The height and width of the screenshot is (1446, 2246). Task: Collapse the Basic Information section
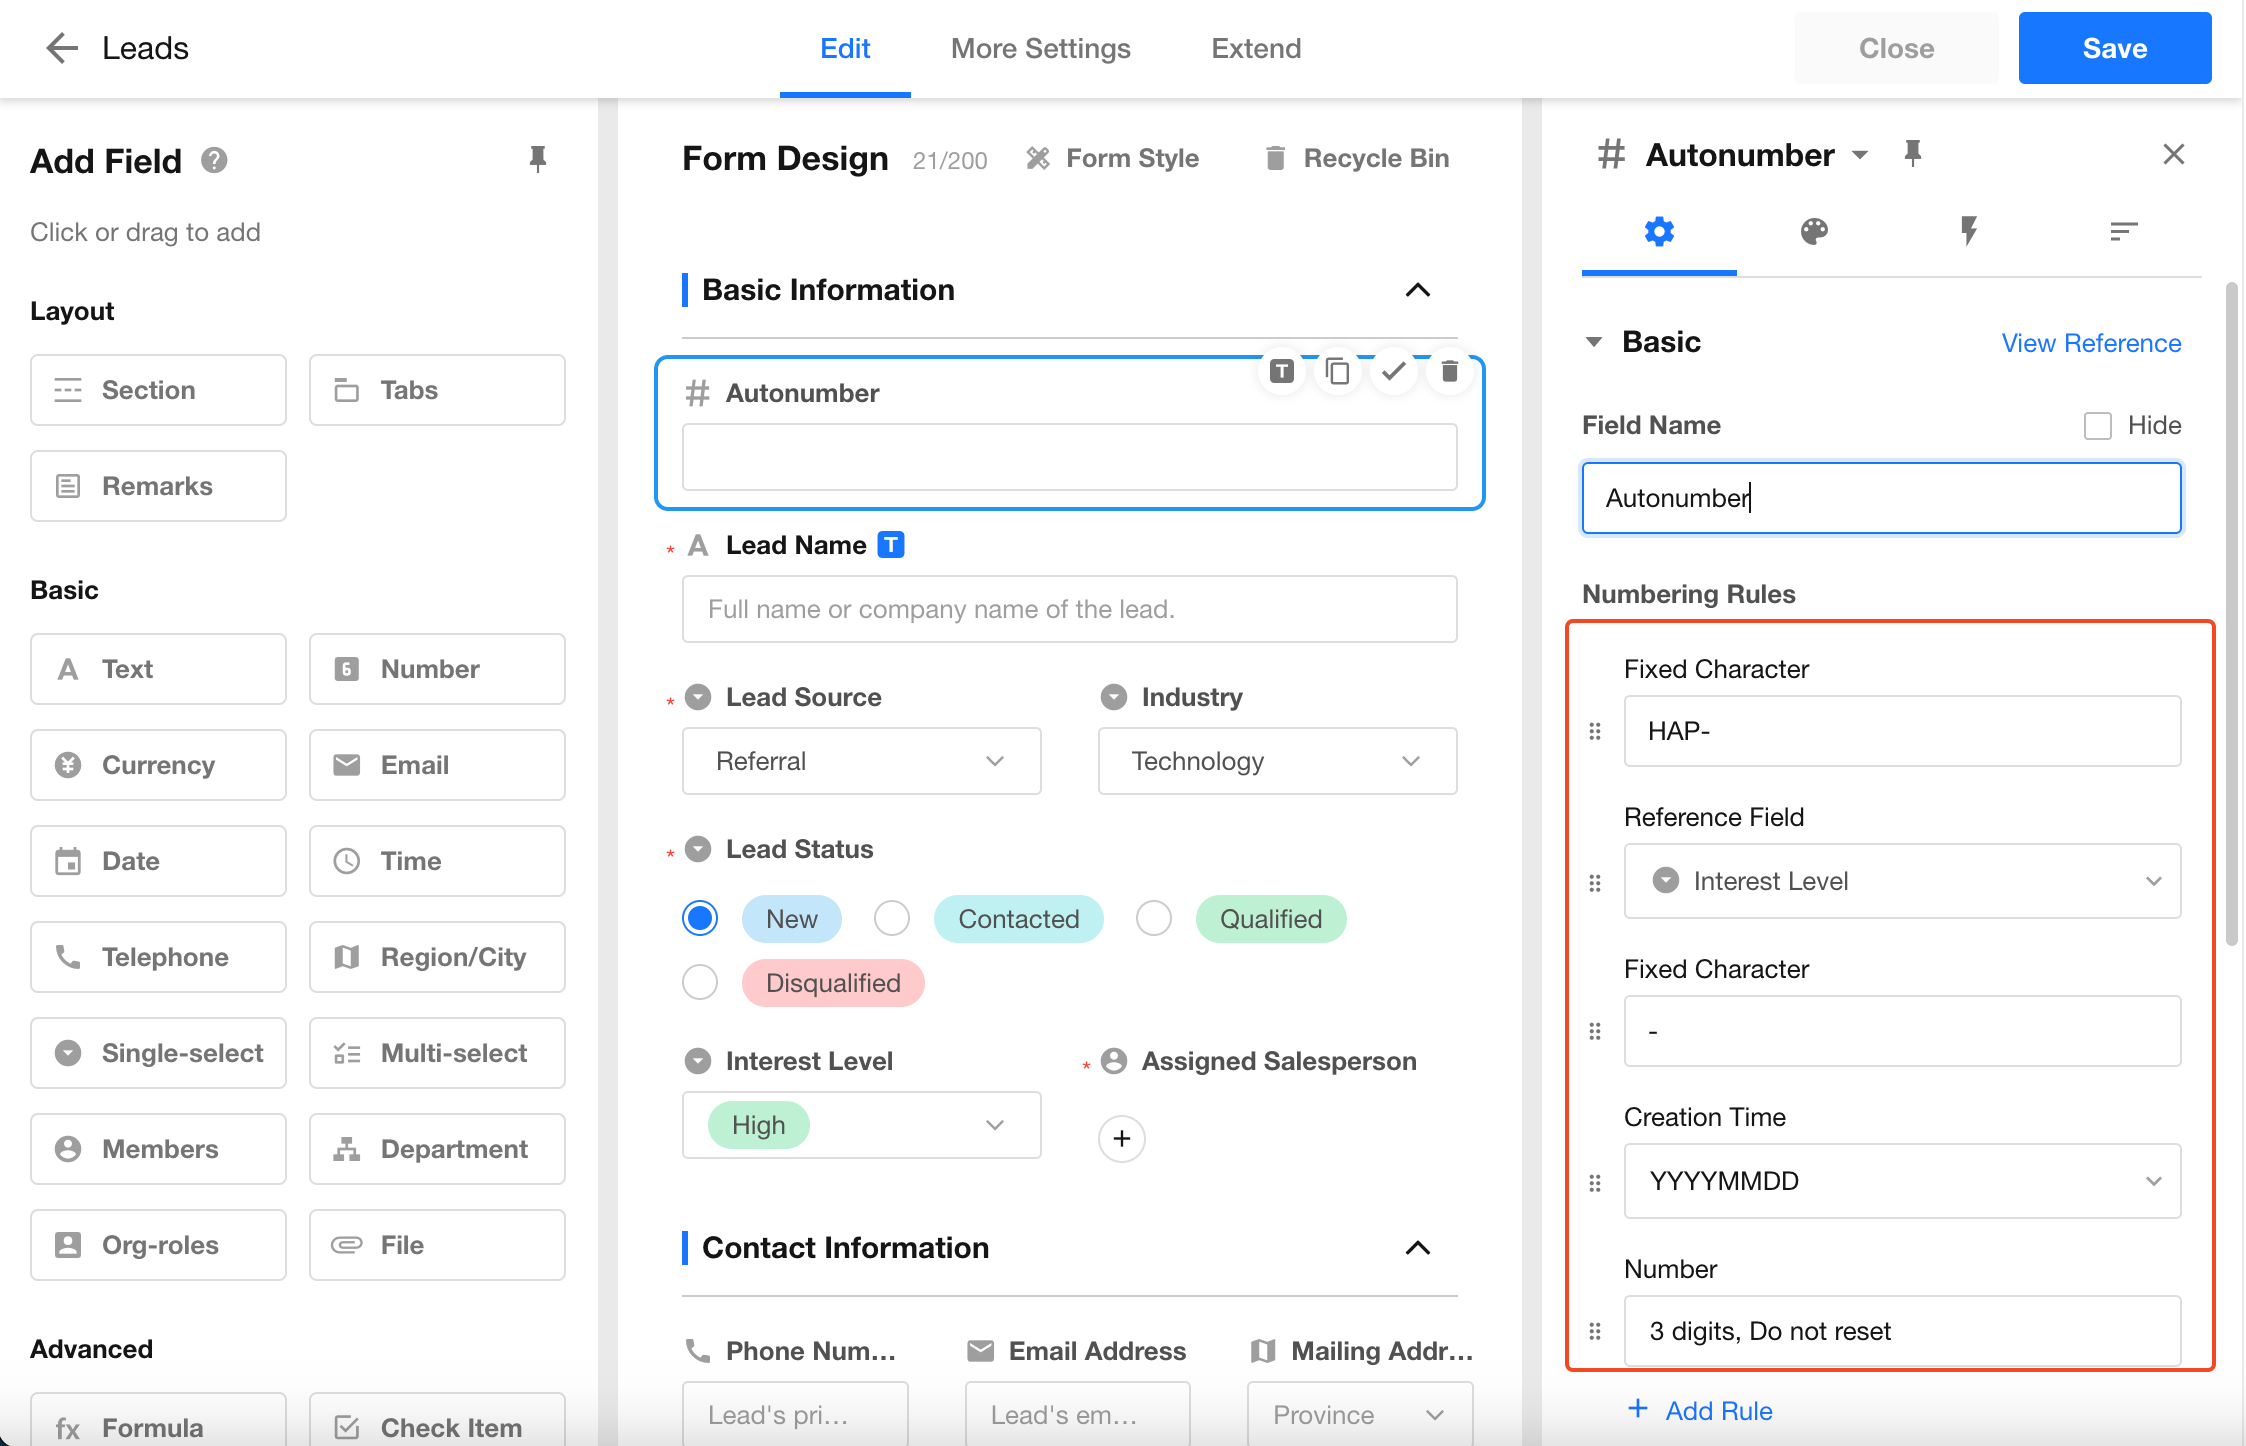point(1418,290)
